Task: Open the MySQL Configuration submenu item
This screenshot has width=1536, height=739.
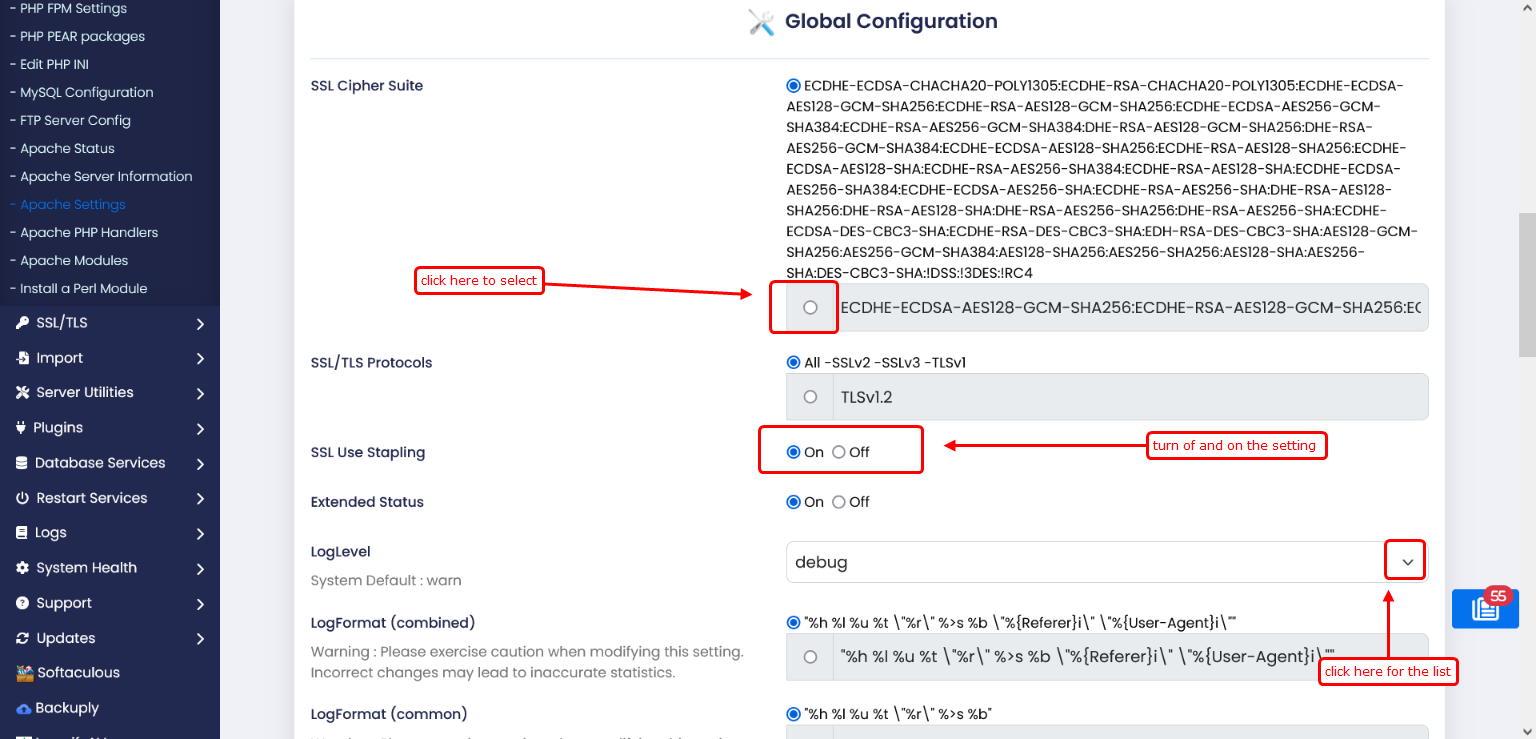Action: 86,92
